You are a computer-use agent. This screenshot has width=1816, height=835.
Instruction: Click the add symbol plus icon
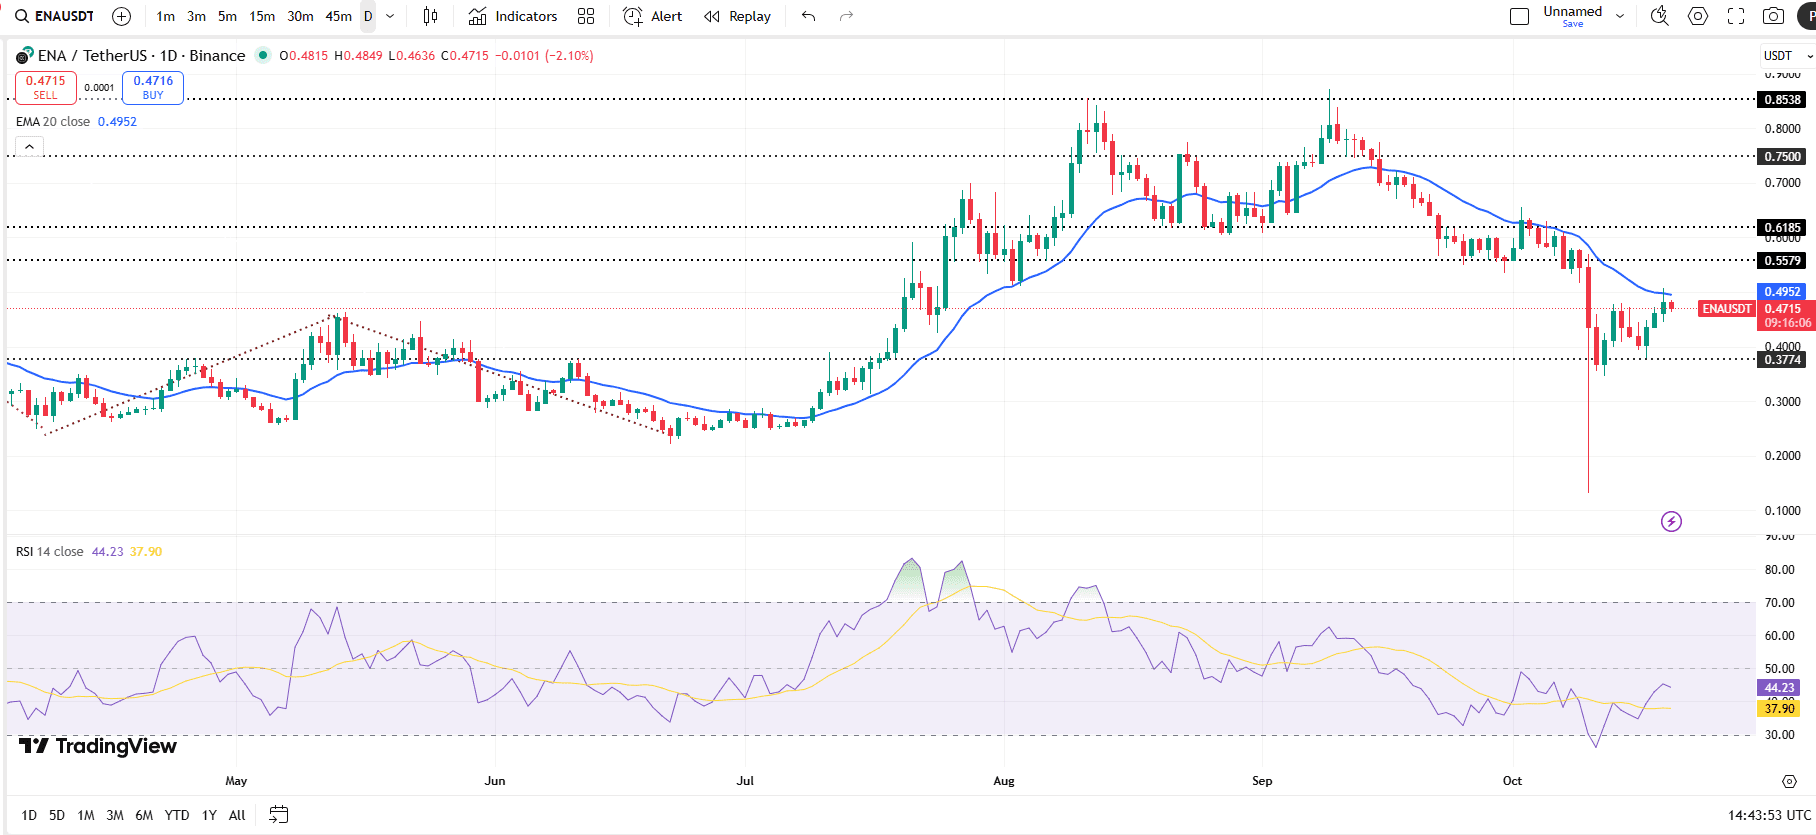click(x=122, y=16)
